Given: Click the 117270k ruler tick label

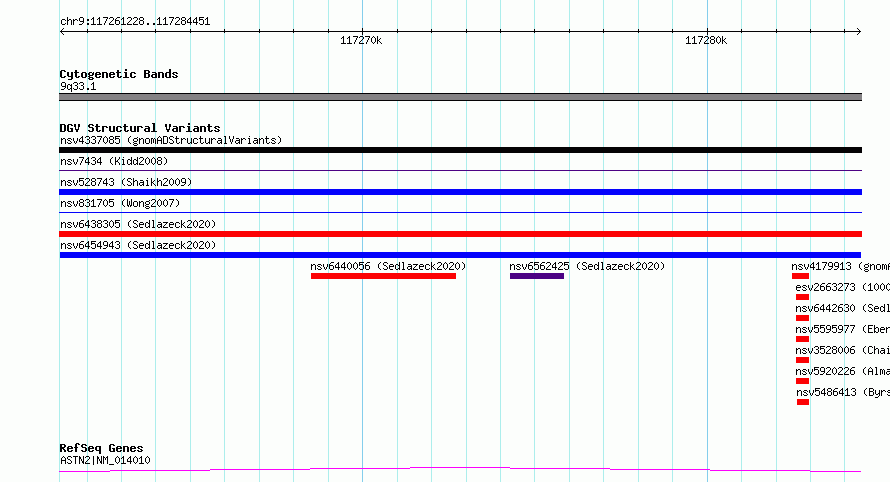Looking at the screenshot, I should [x=361, y=40].
